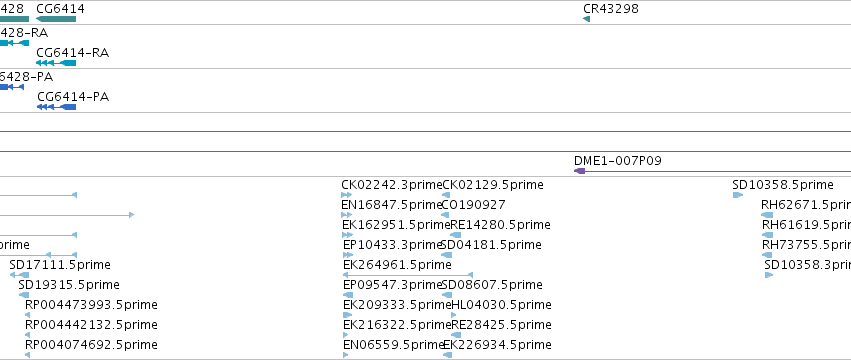Select the RH73755.5prime EST glyph
Image resolution: width=851 pixels, height=360 pixels.
[x=767, y=255]
